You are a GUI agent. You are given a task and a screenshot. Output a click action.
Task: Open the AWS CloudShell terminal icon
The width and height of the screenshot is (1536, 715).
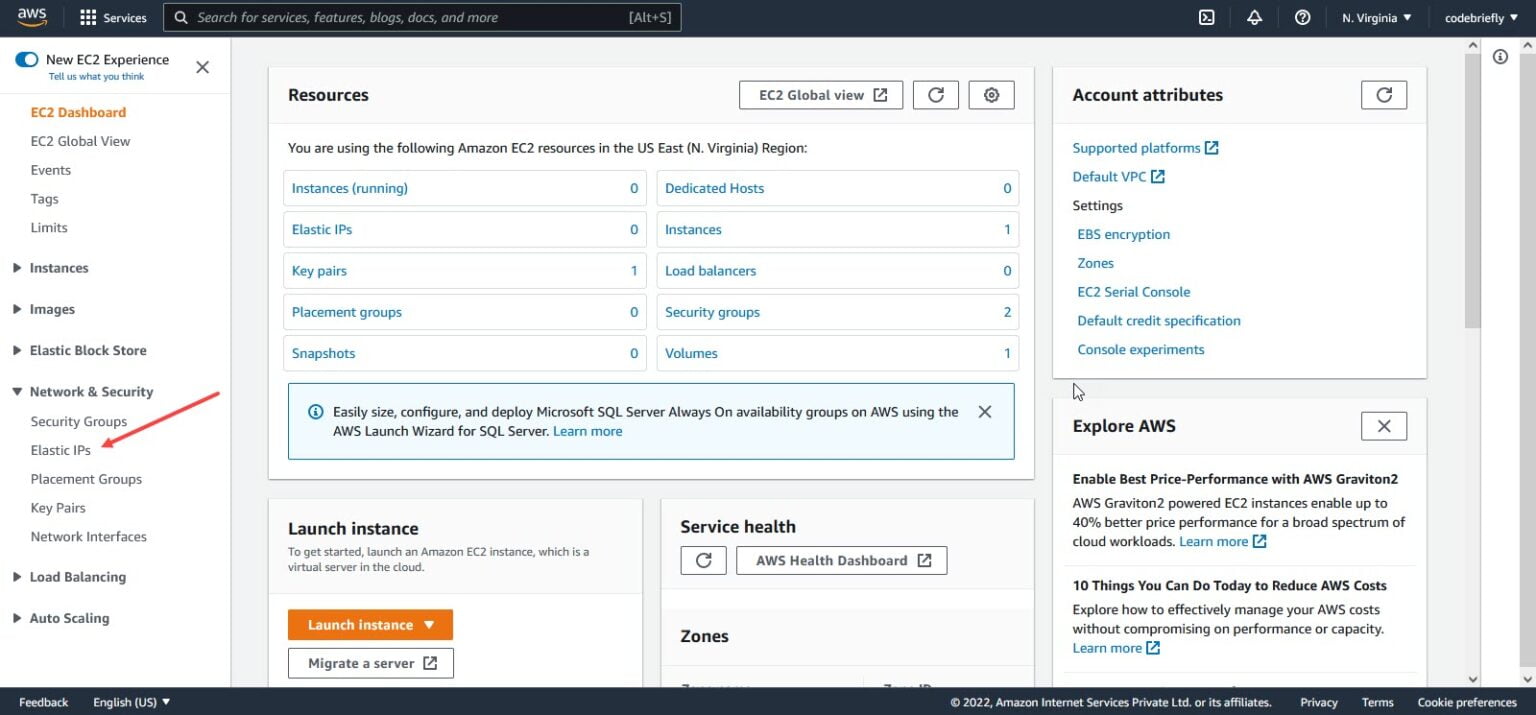coord(1206,17)
